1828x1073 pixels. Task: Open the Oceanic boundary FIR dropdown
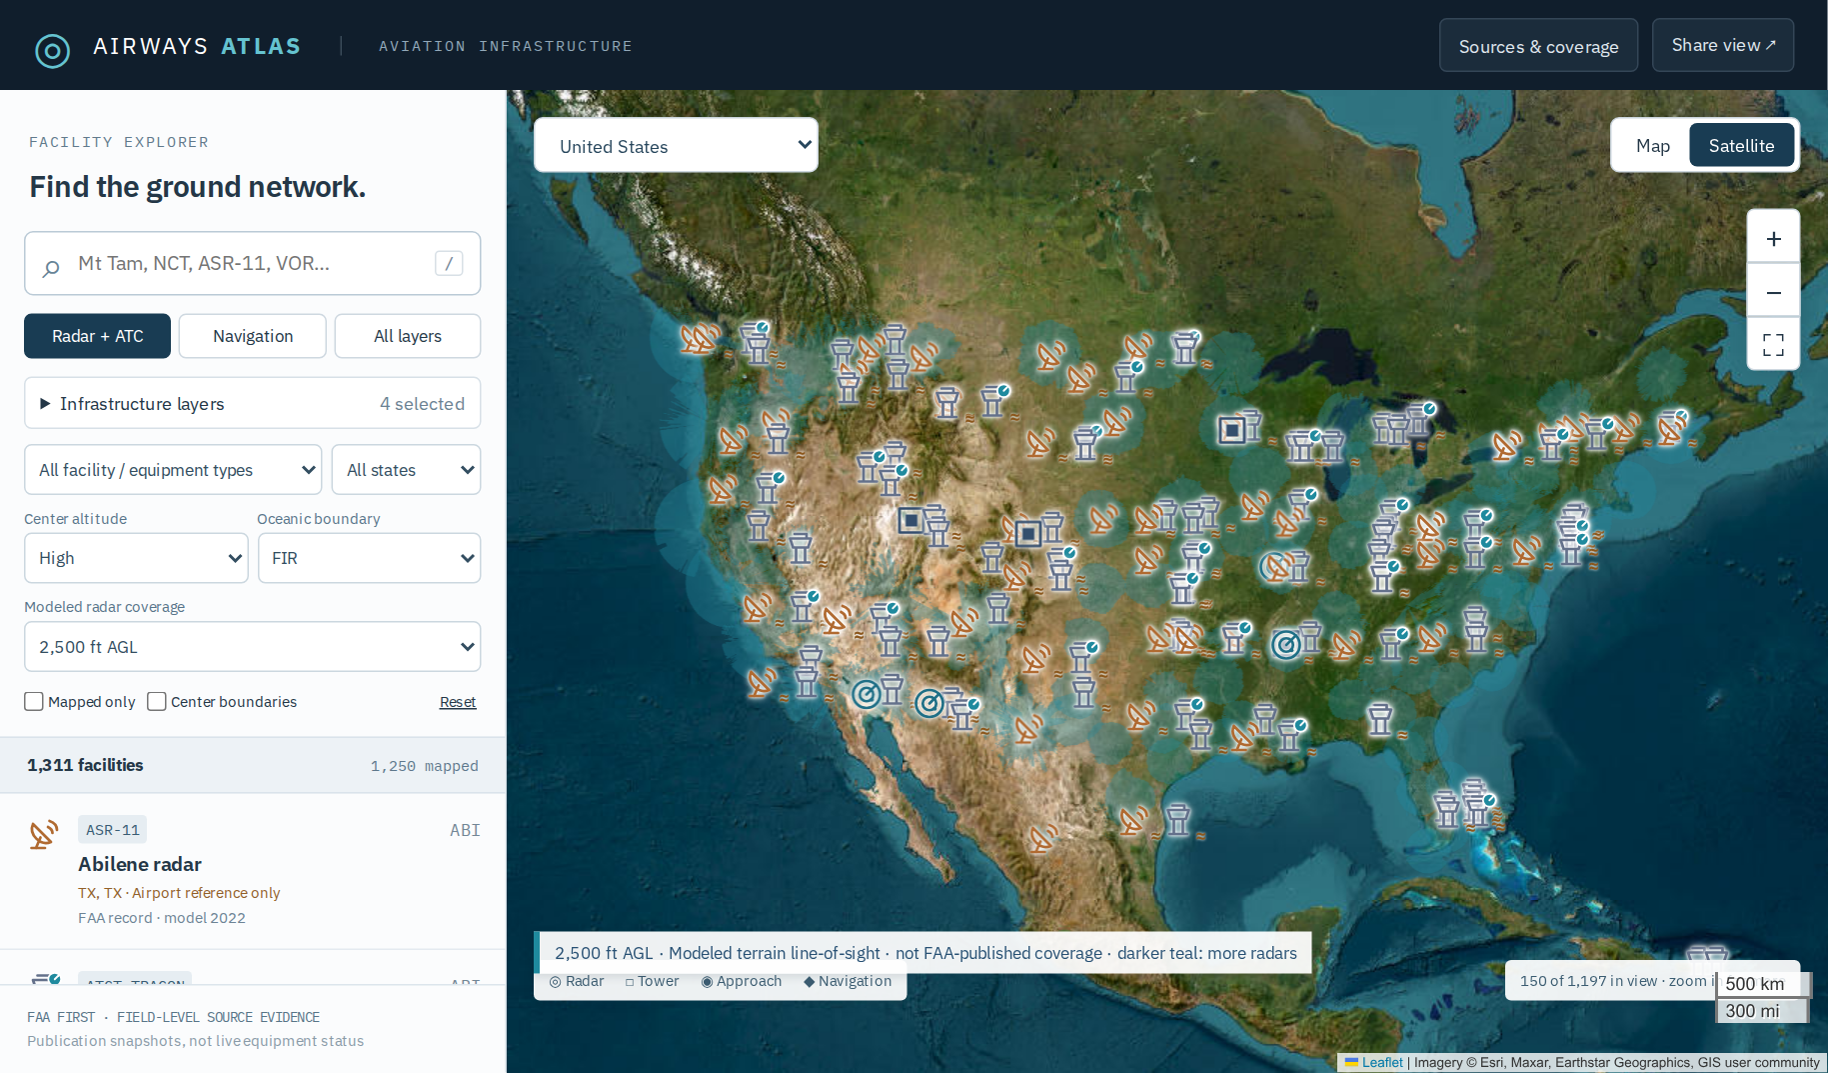pyautogui.click(x=369, y=558)
